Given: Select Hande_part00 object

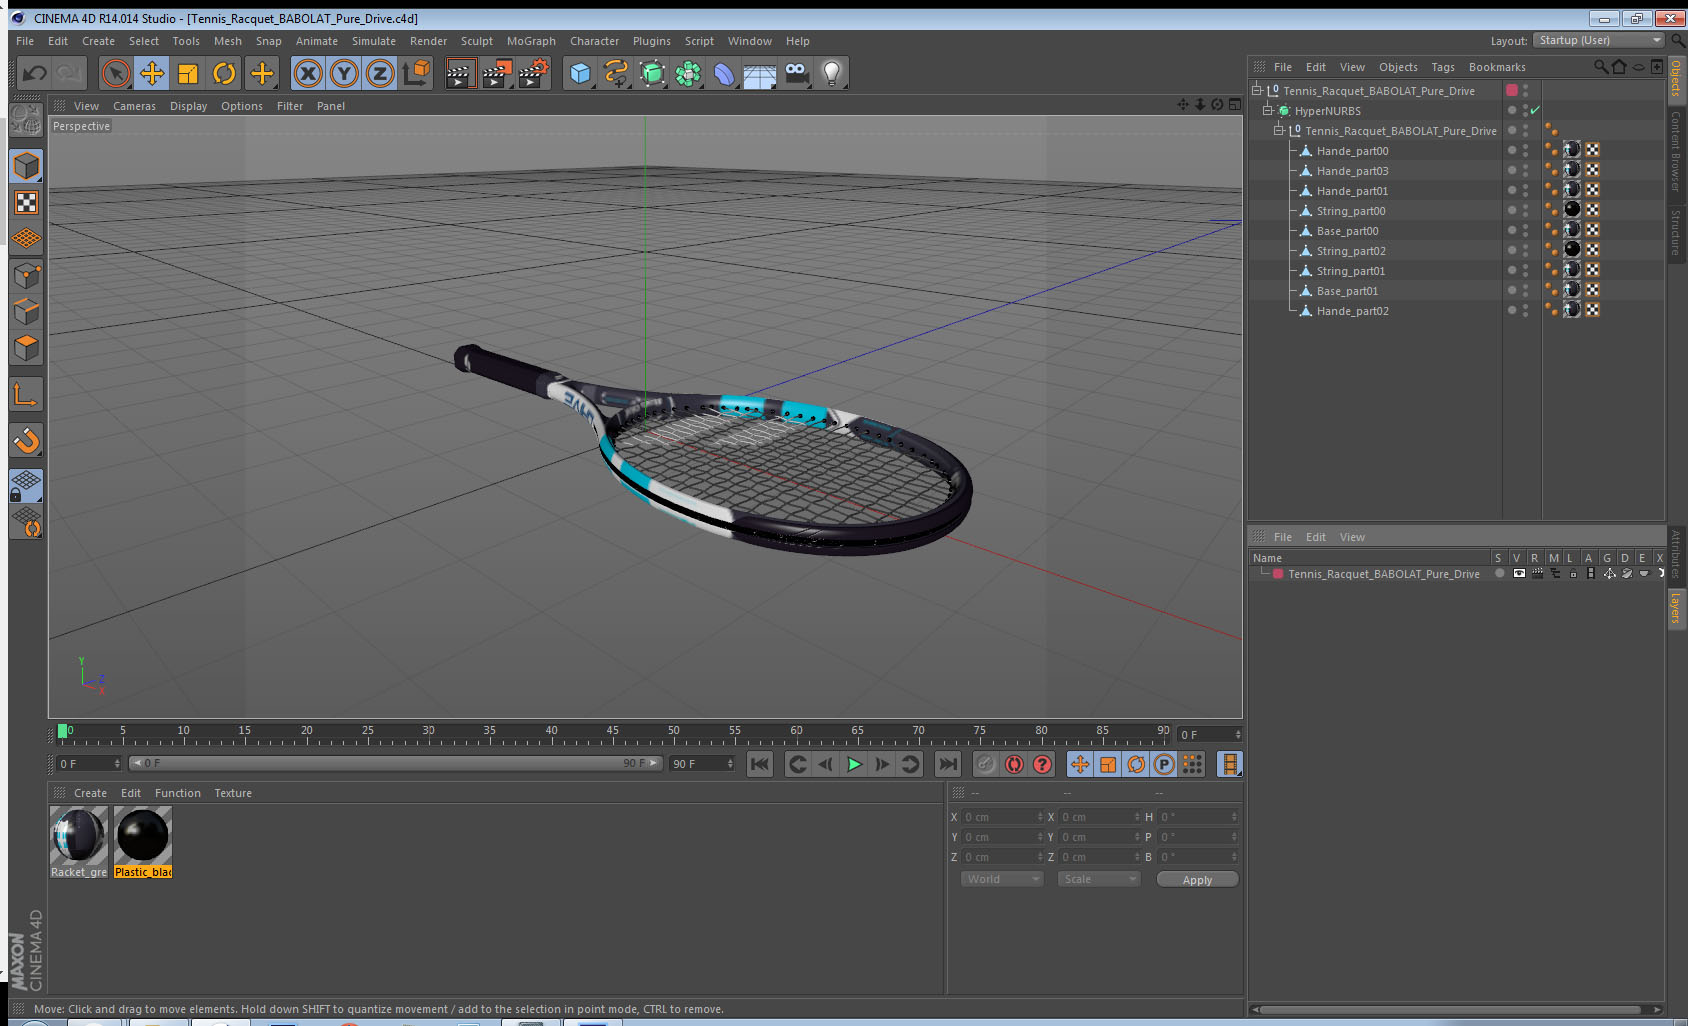Looking at the screenshot, I should click(1352, 151).
